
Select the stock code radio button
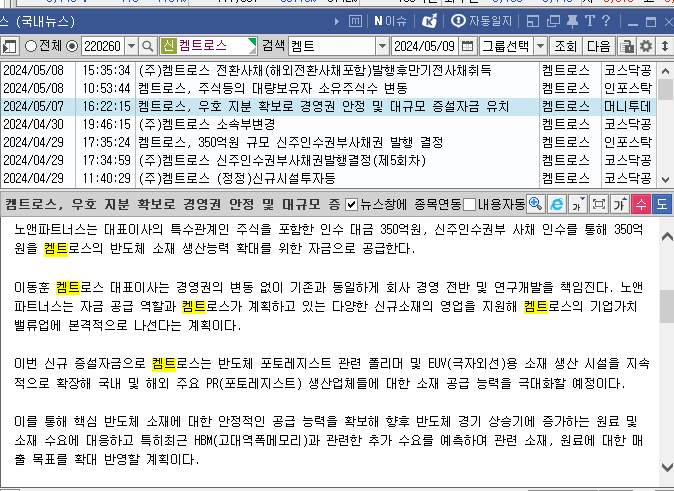tap(73, 46)
